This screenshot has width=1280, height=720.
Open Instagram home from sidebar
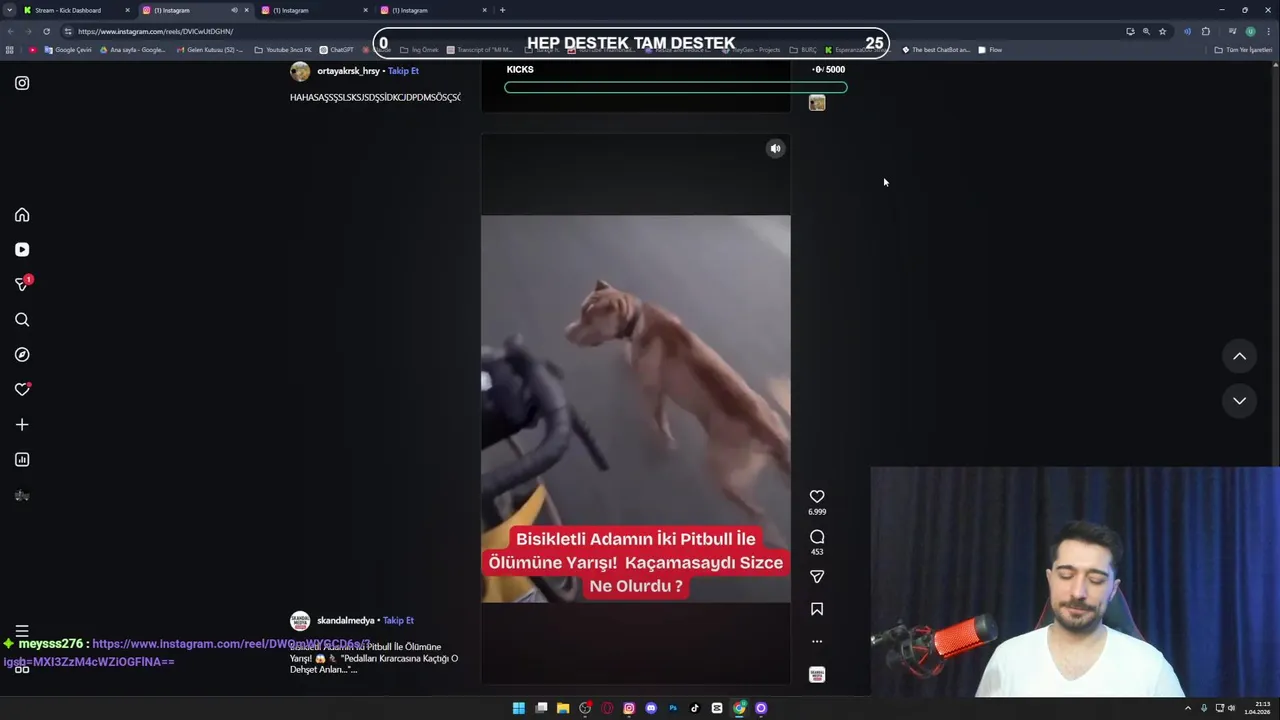pos(22,215)
